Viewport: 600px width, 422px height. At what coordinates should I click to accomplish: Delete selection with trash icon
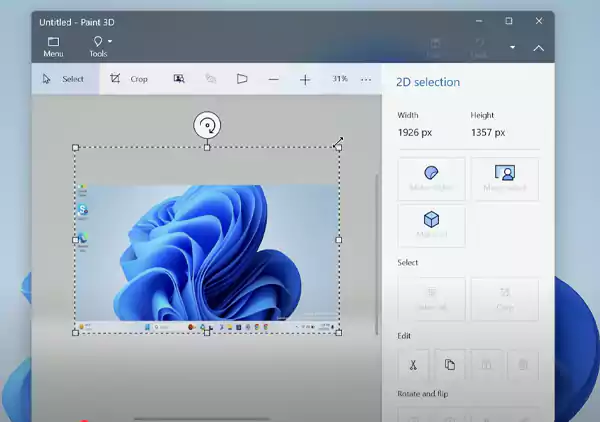coord(523,365)
